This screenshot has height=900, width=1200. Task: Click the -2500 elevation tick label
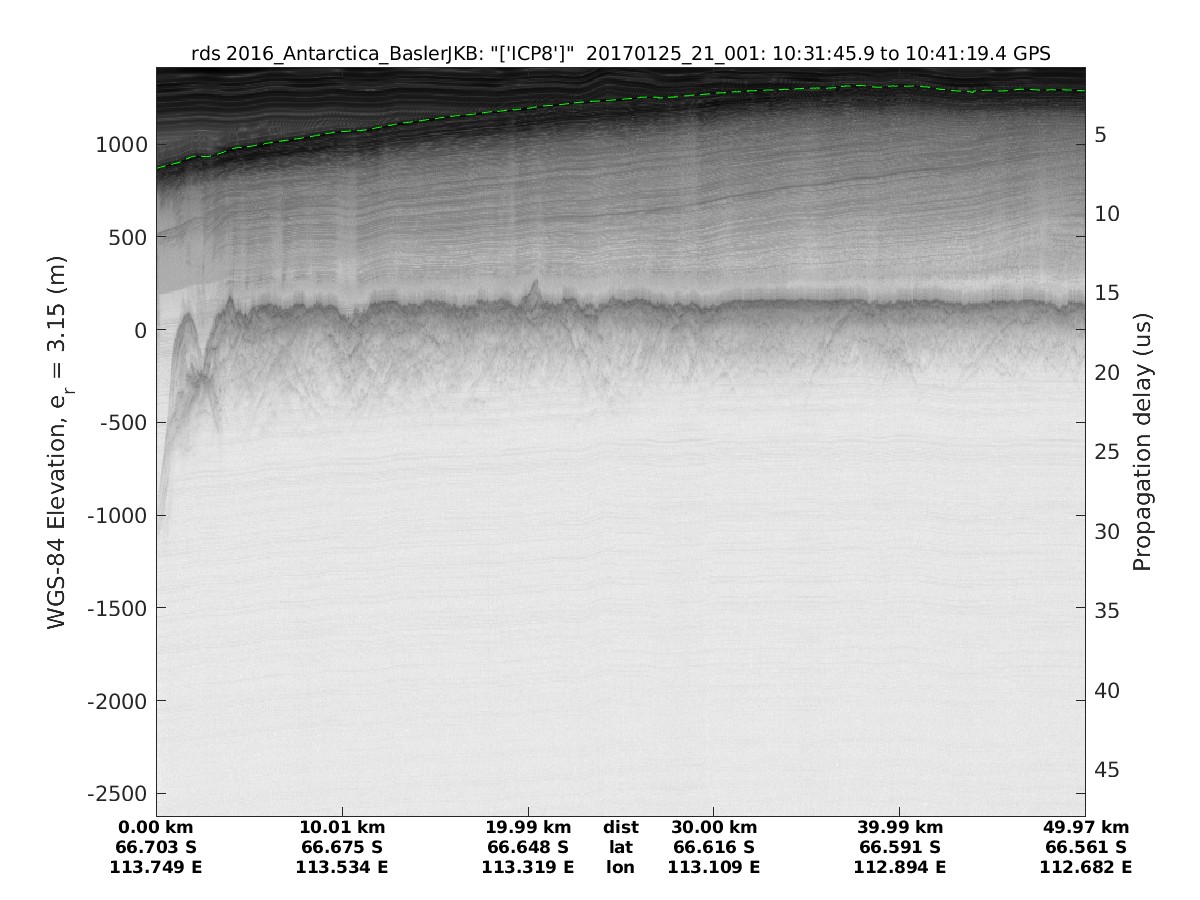(x=118, y=794)
